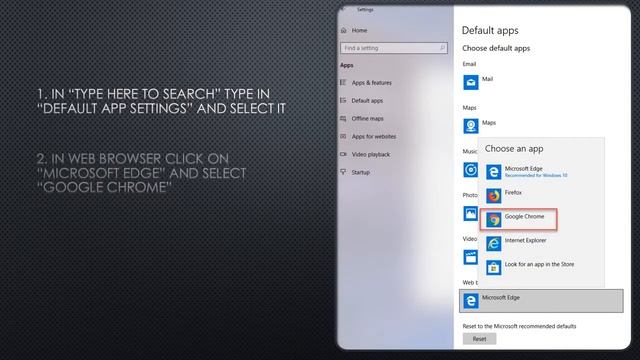Screen dimensions: 640x360
Task: Click the Maps app name label
Action: point(489,122)
